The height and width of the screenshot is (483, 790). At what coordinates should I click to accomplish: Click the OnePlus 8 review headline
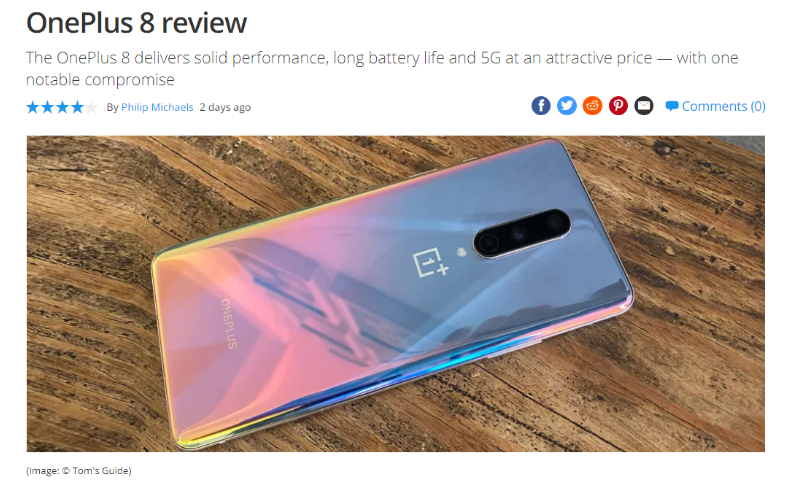click(137, 23)
